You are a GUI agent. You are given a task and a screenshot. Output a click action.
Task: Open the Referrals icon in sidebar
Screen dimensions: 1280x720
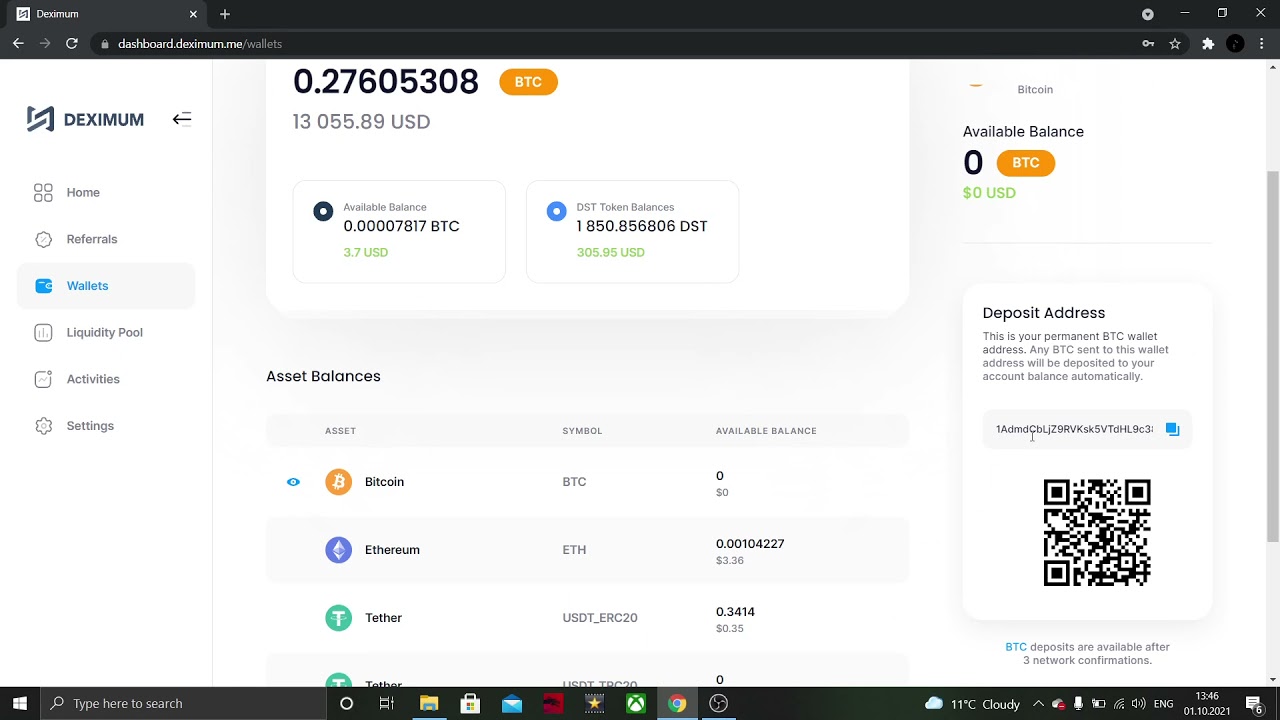coord(43,239)
